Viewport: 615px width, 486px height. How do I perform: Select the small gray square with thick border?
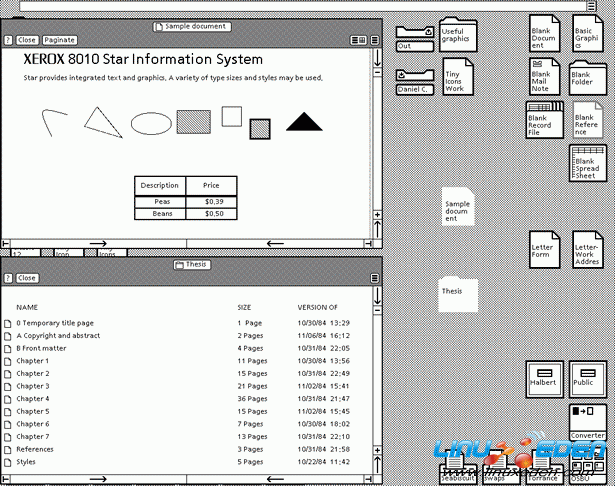260,129
